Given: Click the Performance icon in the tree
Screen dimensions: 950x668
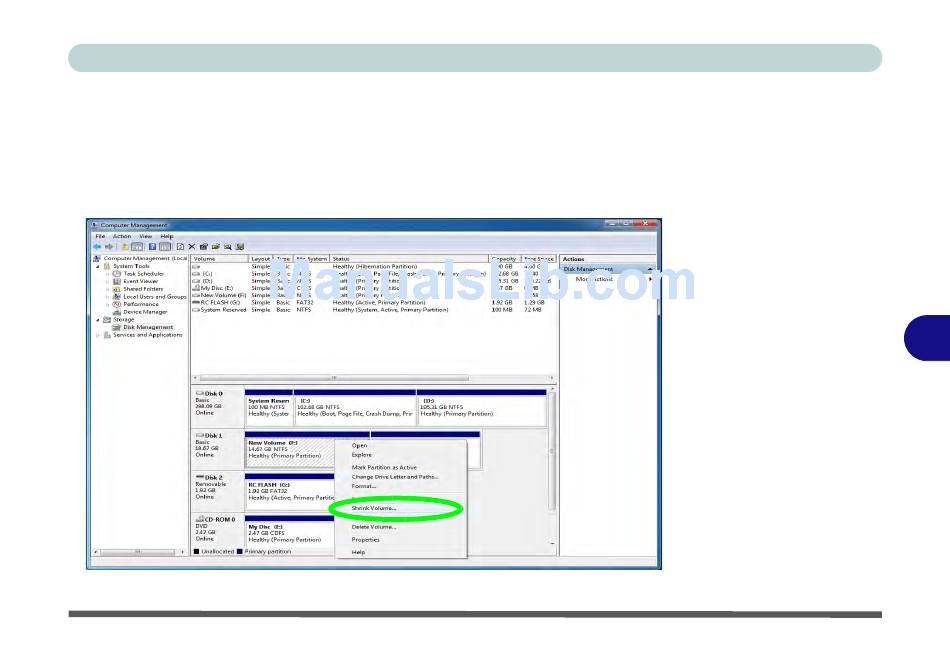Looking at the screenshot, I should (x=117, y=305).
